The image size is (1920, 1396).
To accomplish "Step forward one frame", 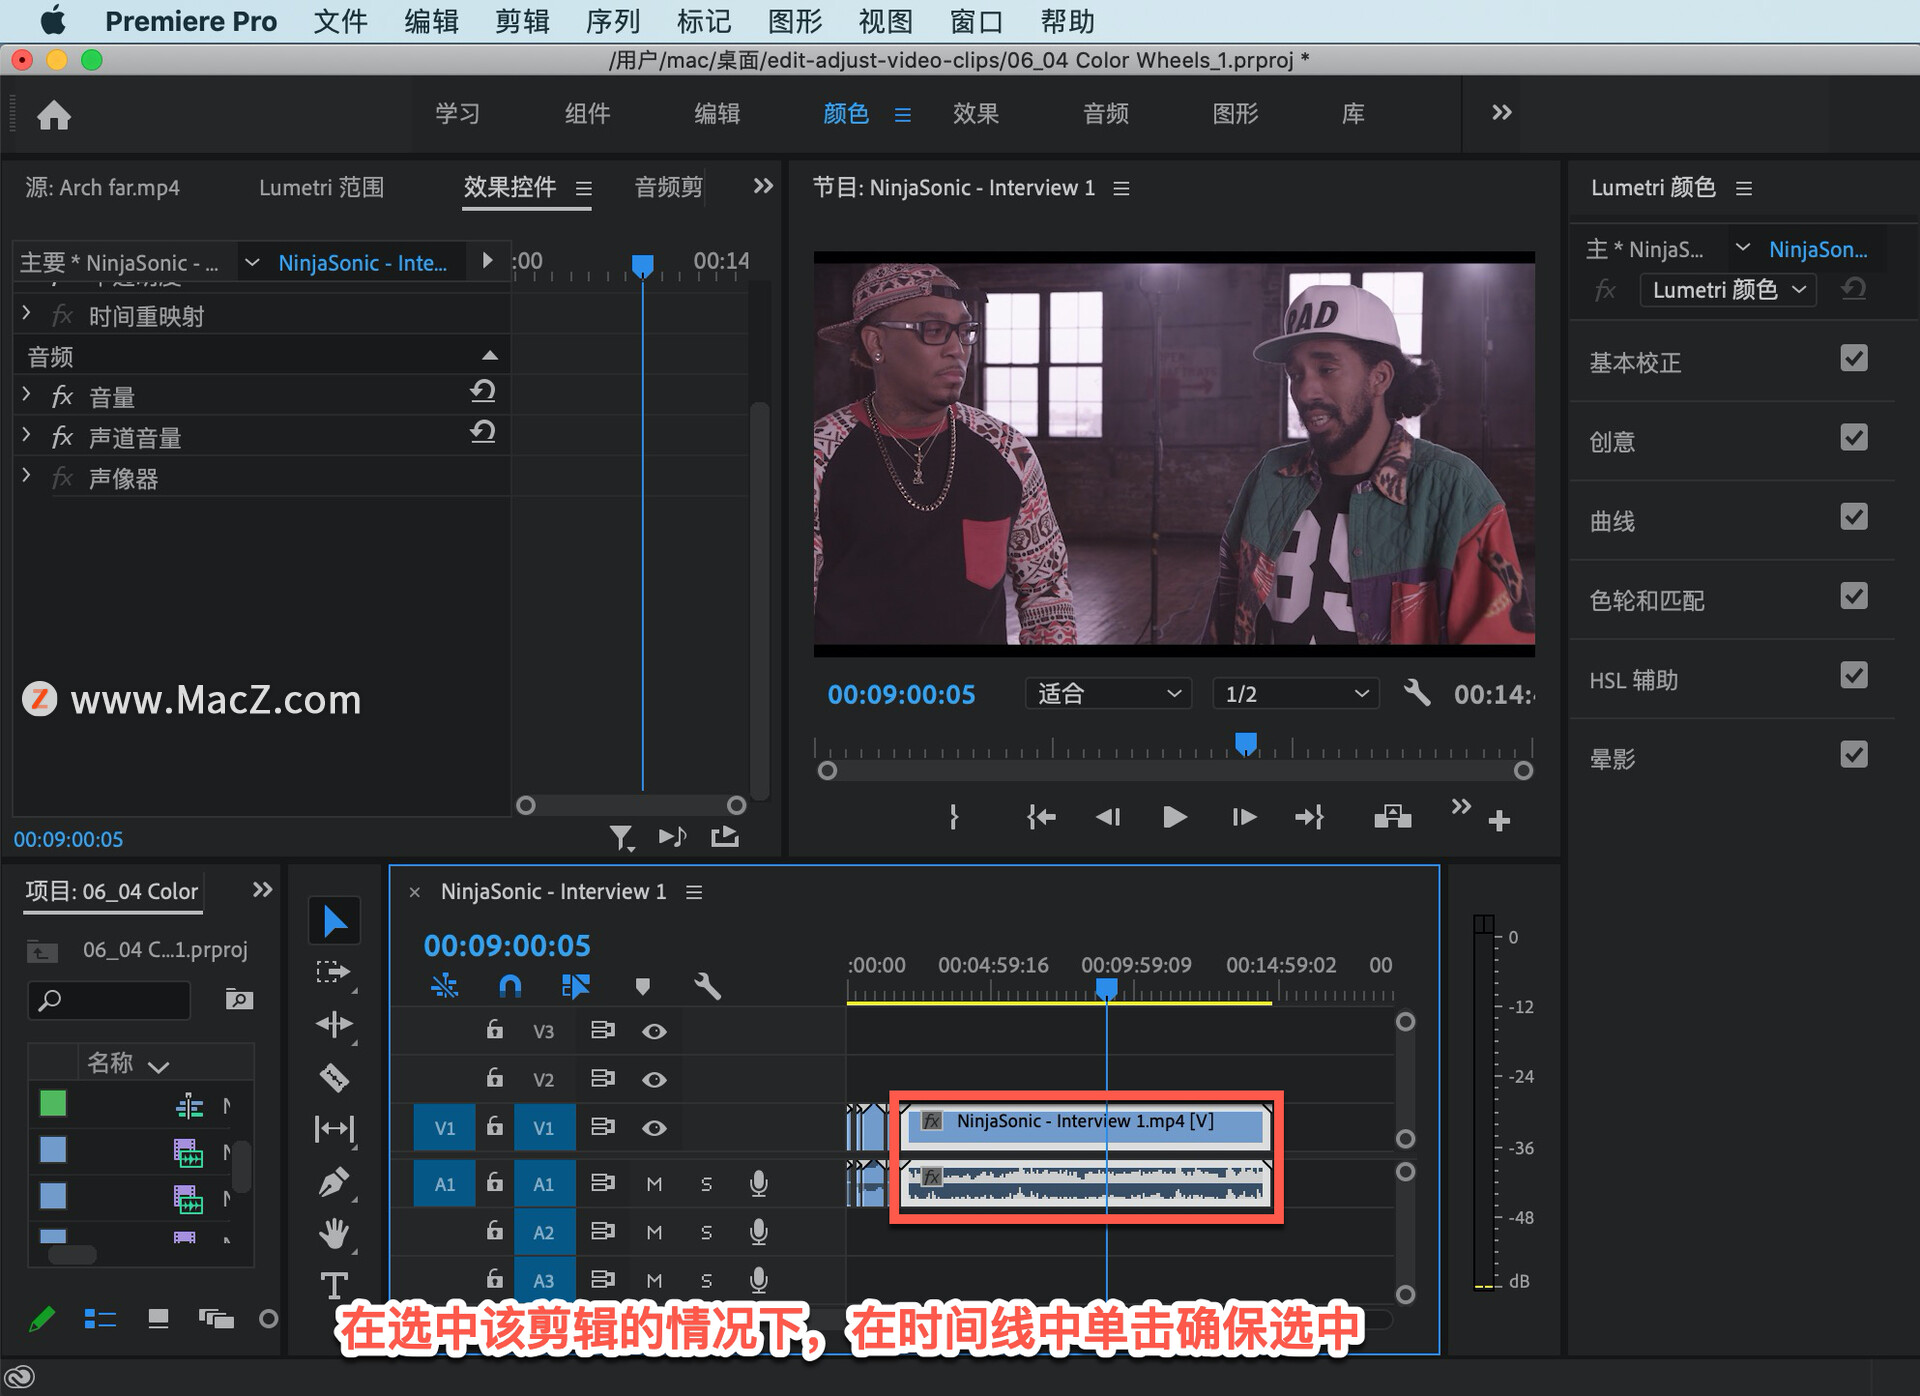I will pos(1243,817).
